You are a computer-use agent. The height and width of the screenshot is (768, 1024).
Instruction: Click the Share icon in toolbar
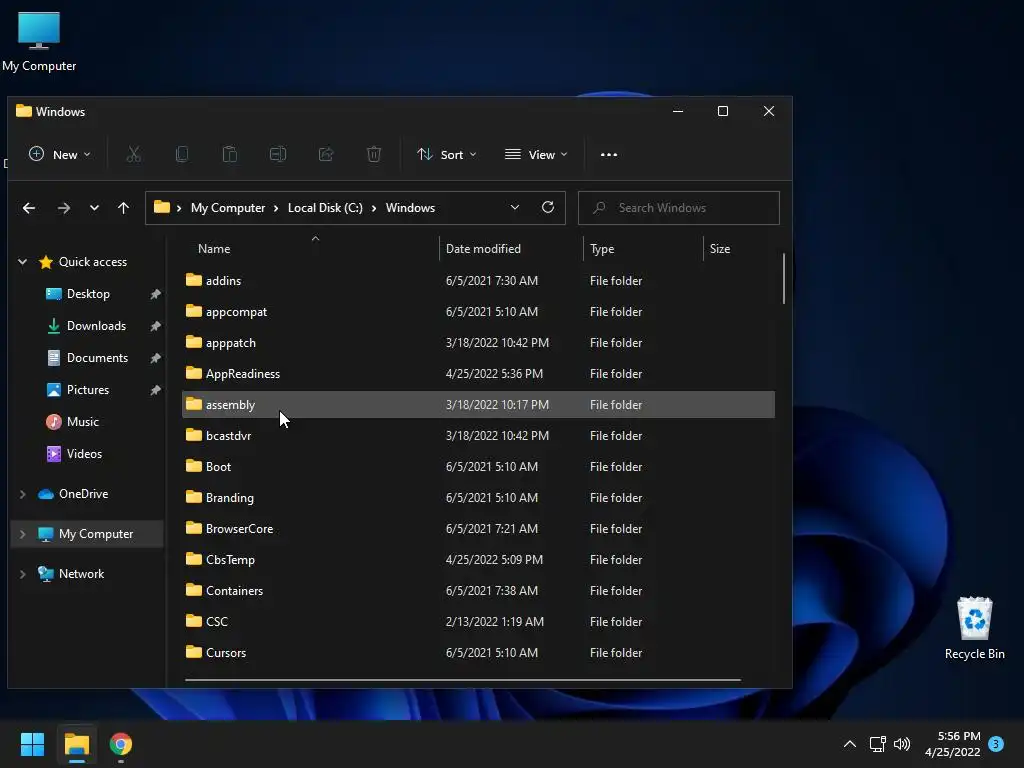(x=326, y=155)
